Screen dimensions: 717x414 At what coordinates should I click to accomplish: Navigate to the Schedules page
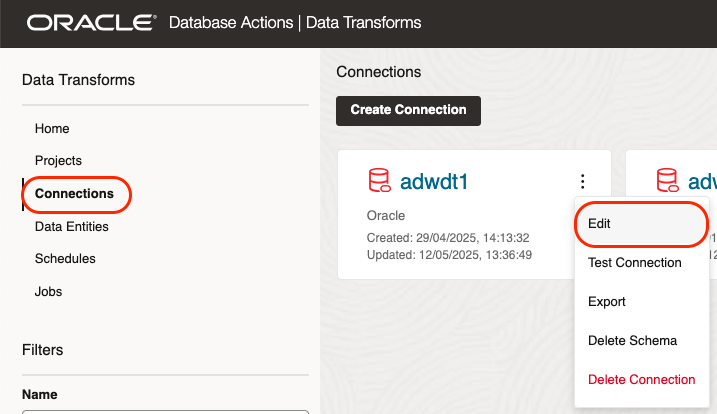coord(65,259)
